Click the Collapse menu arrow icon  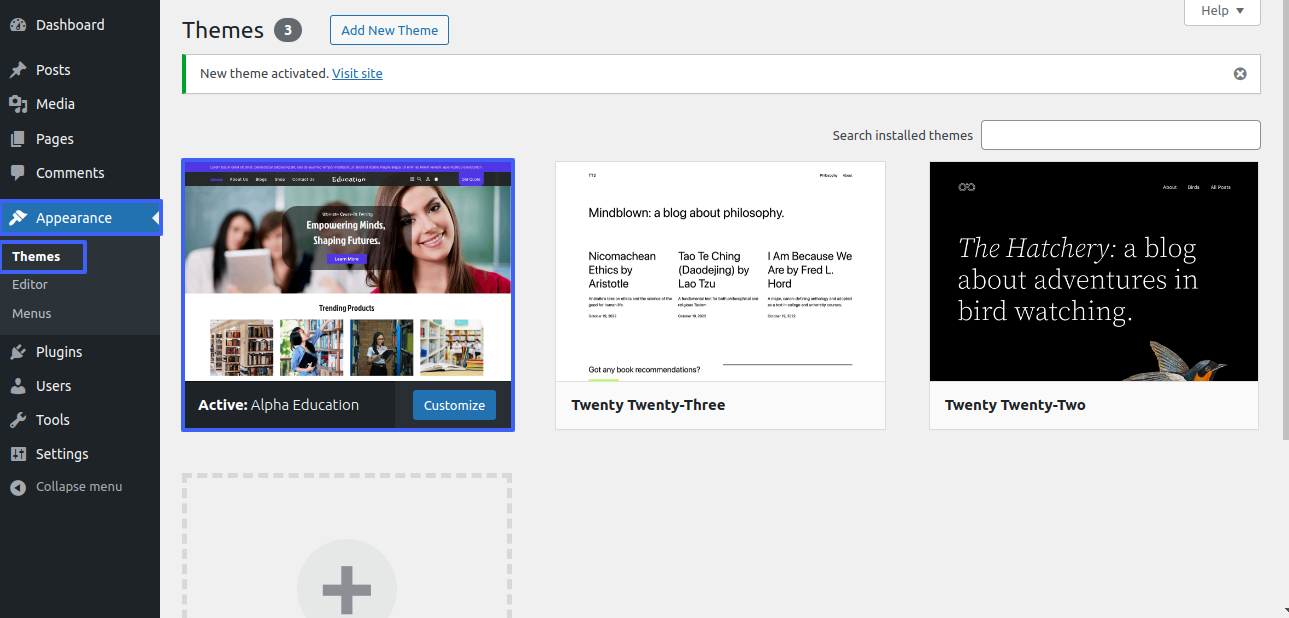point(18,487)
